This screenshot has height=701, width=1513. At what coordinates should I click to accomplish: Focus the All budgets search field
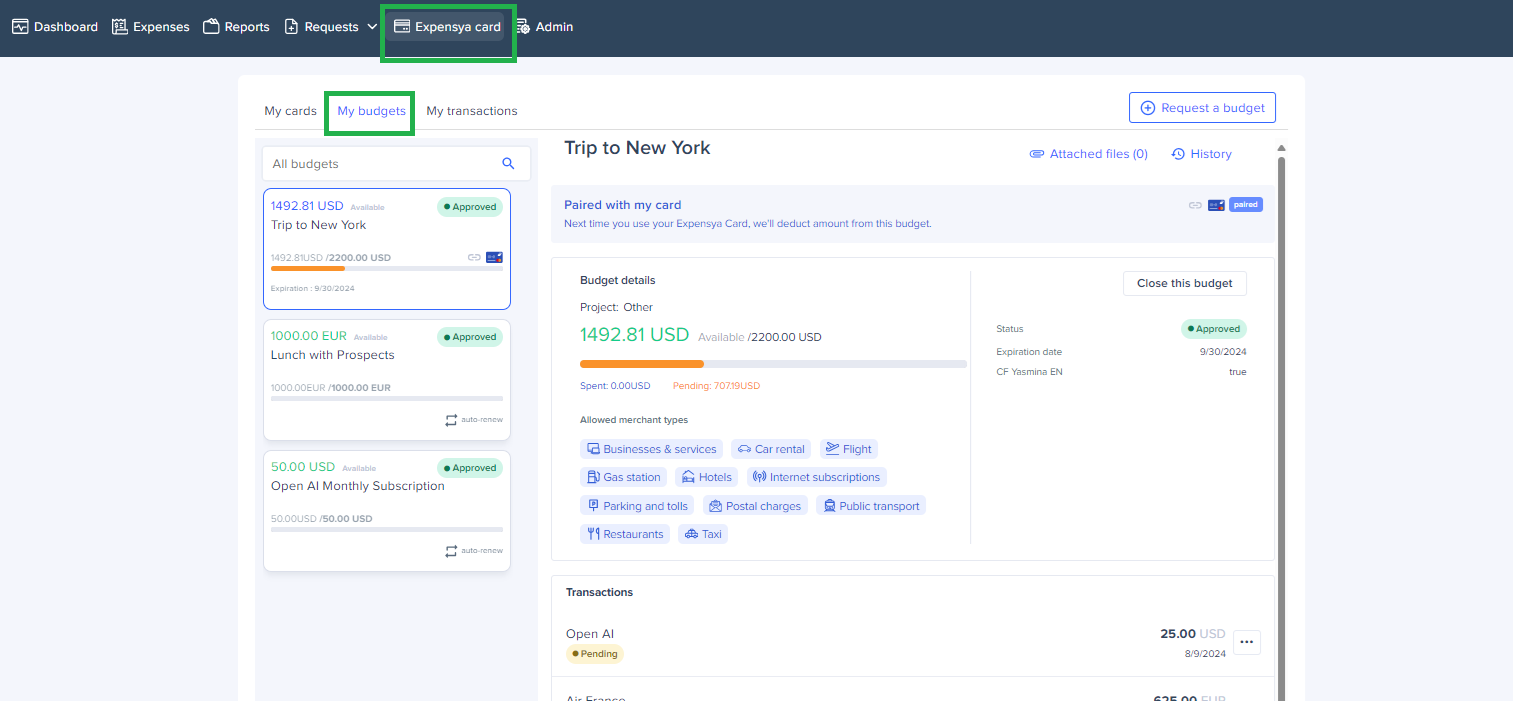click(380, 164)
